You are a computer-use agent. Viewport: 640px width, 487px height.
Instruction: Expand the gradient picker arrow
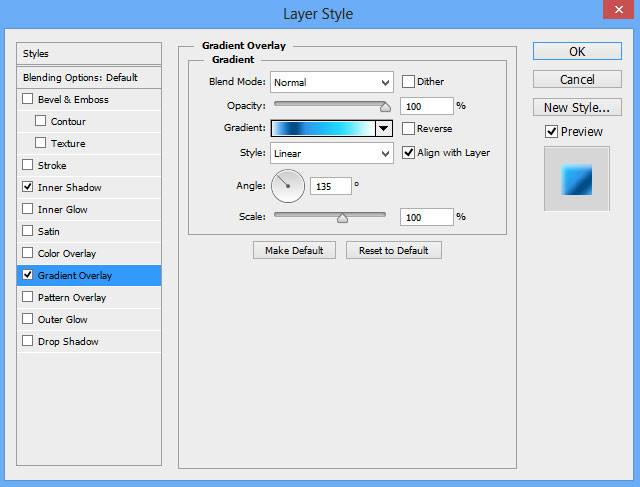(383, 128)
